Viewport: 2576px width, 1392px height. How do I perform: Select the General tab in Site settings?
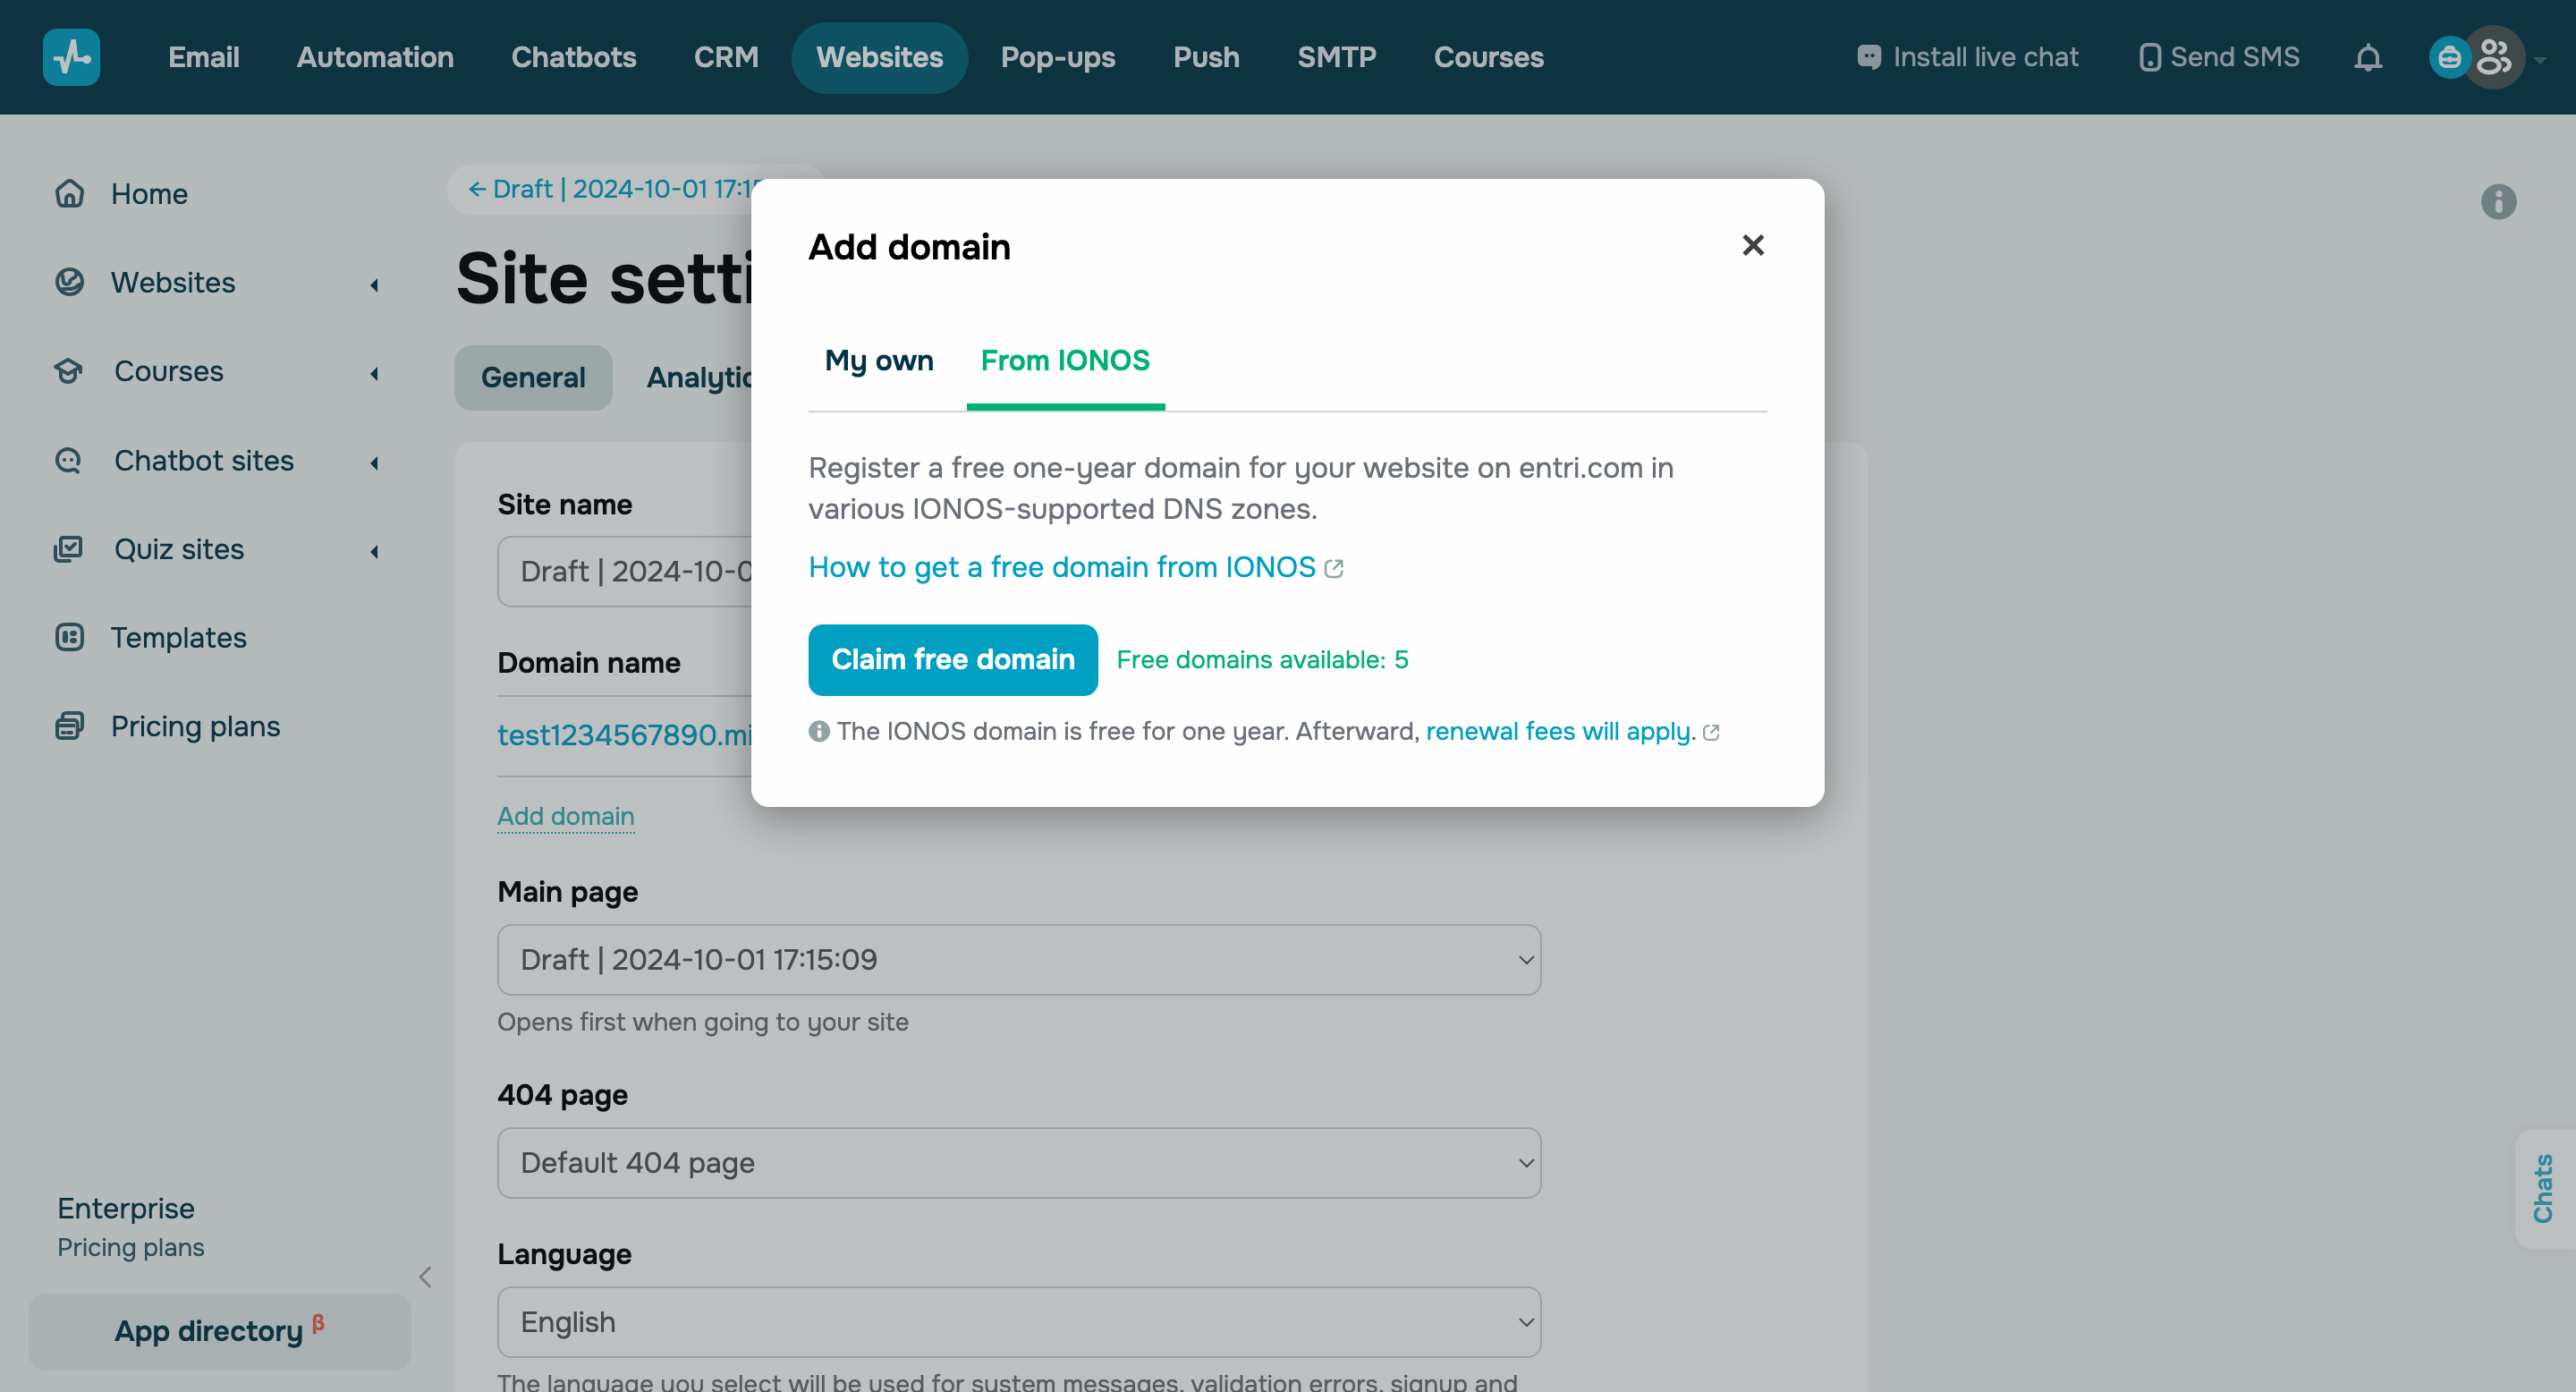pos(533,377)
